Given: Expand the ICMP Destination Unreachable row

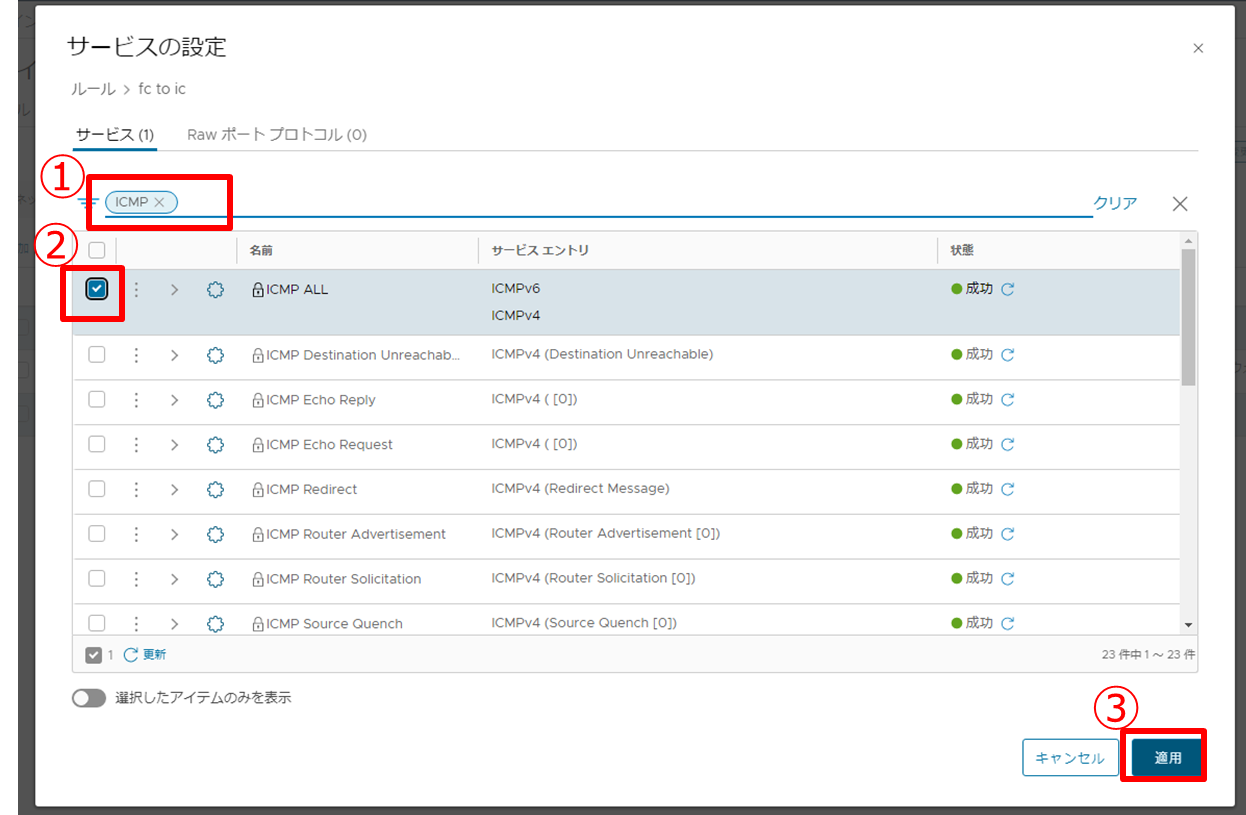Looking at the screenshot, I should (x=174, y=355).
